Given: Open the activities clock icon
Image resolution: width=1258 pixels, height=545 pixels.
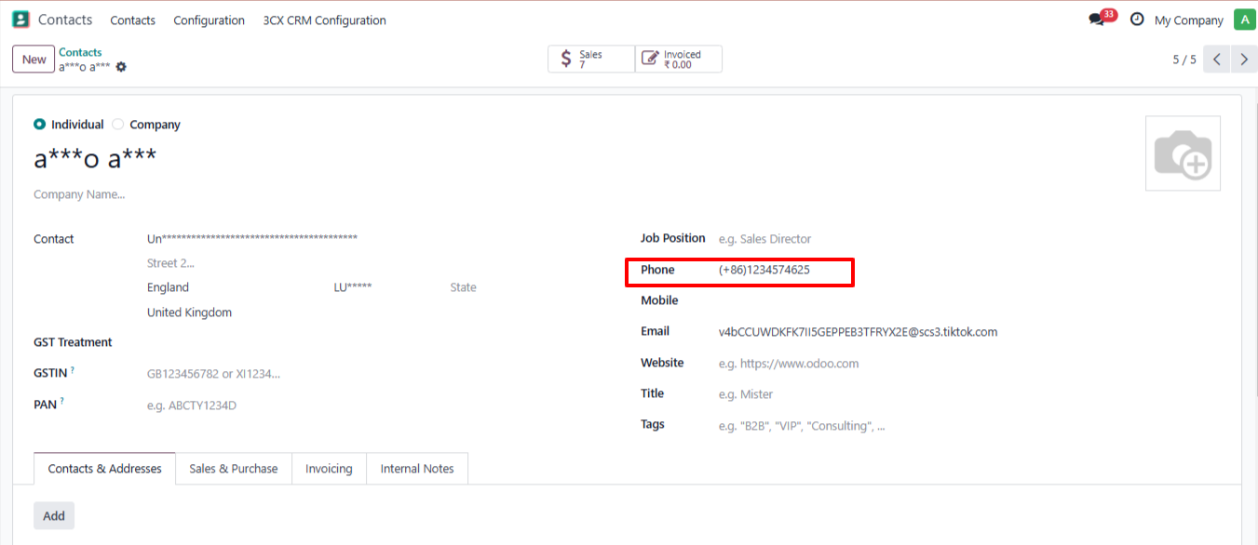Looking at the screenshot, I should click(x=1137, y=20).
